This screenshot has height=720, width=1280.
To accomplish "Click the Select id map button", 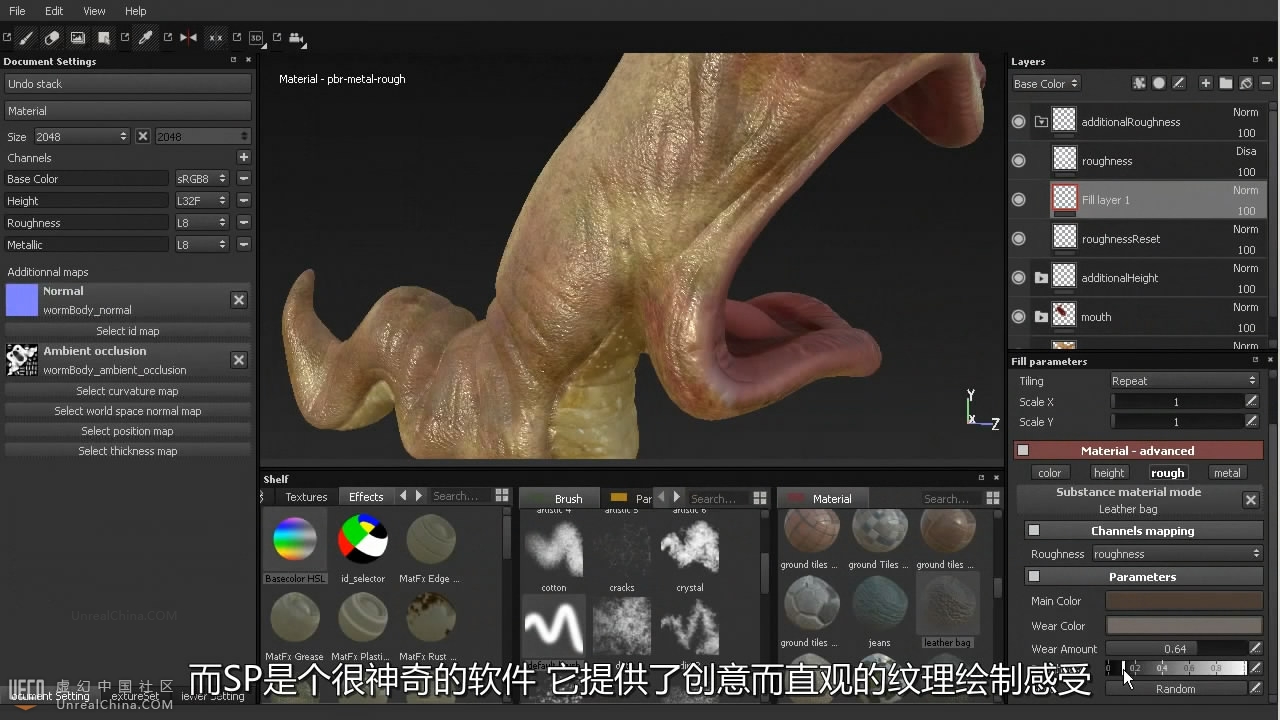I will coord(128,331).
